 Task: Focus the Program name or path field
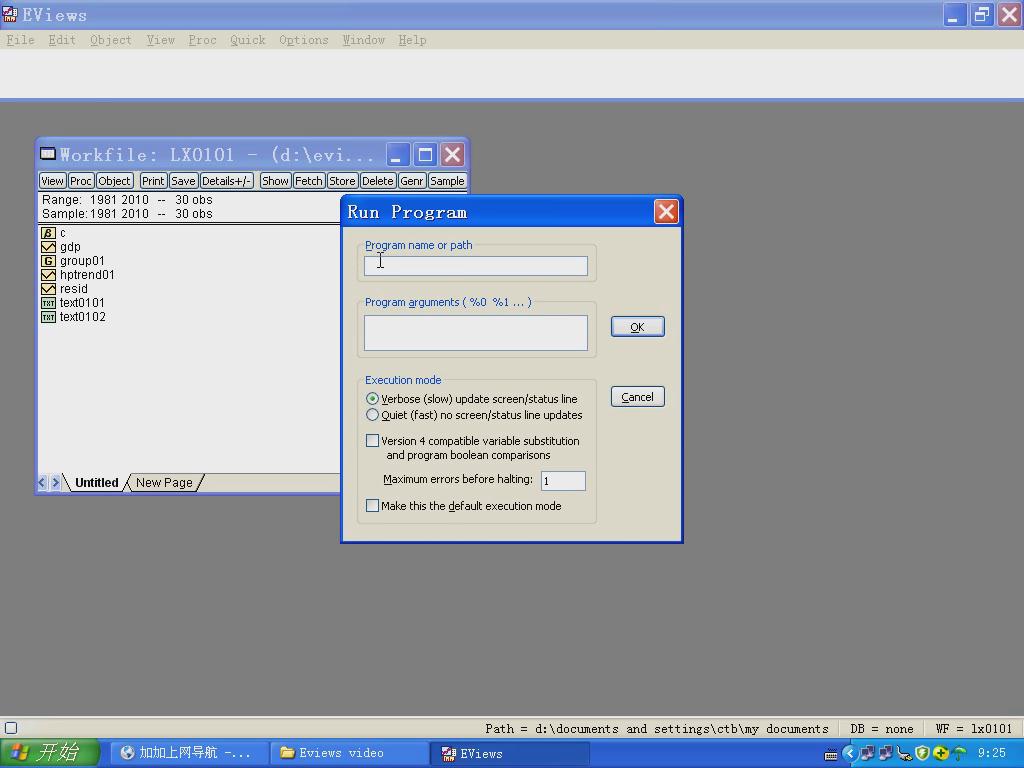(475, 265)
